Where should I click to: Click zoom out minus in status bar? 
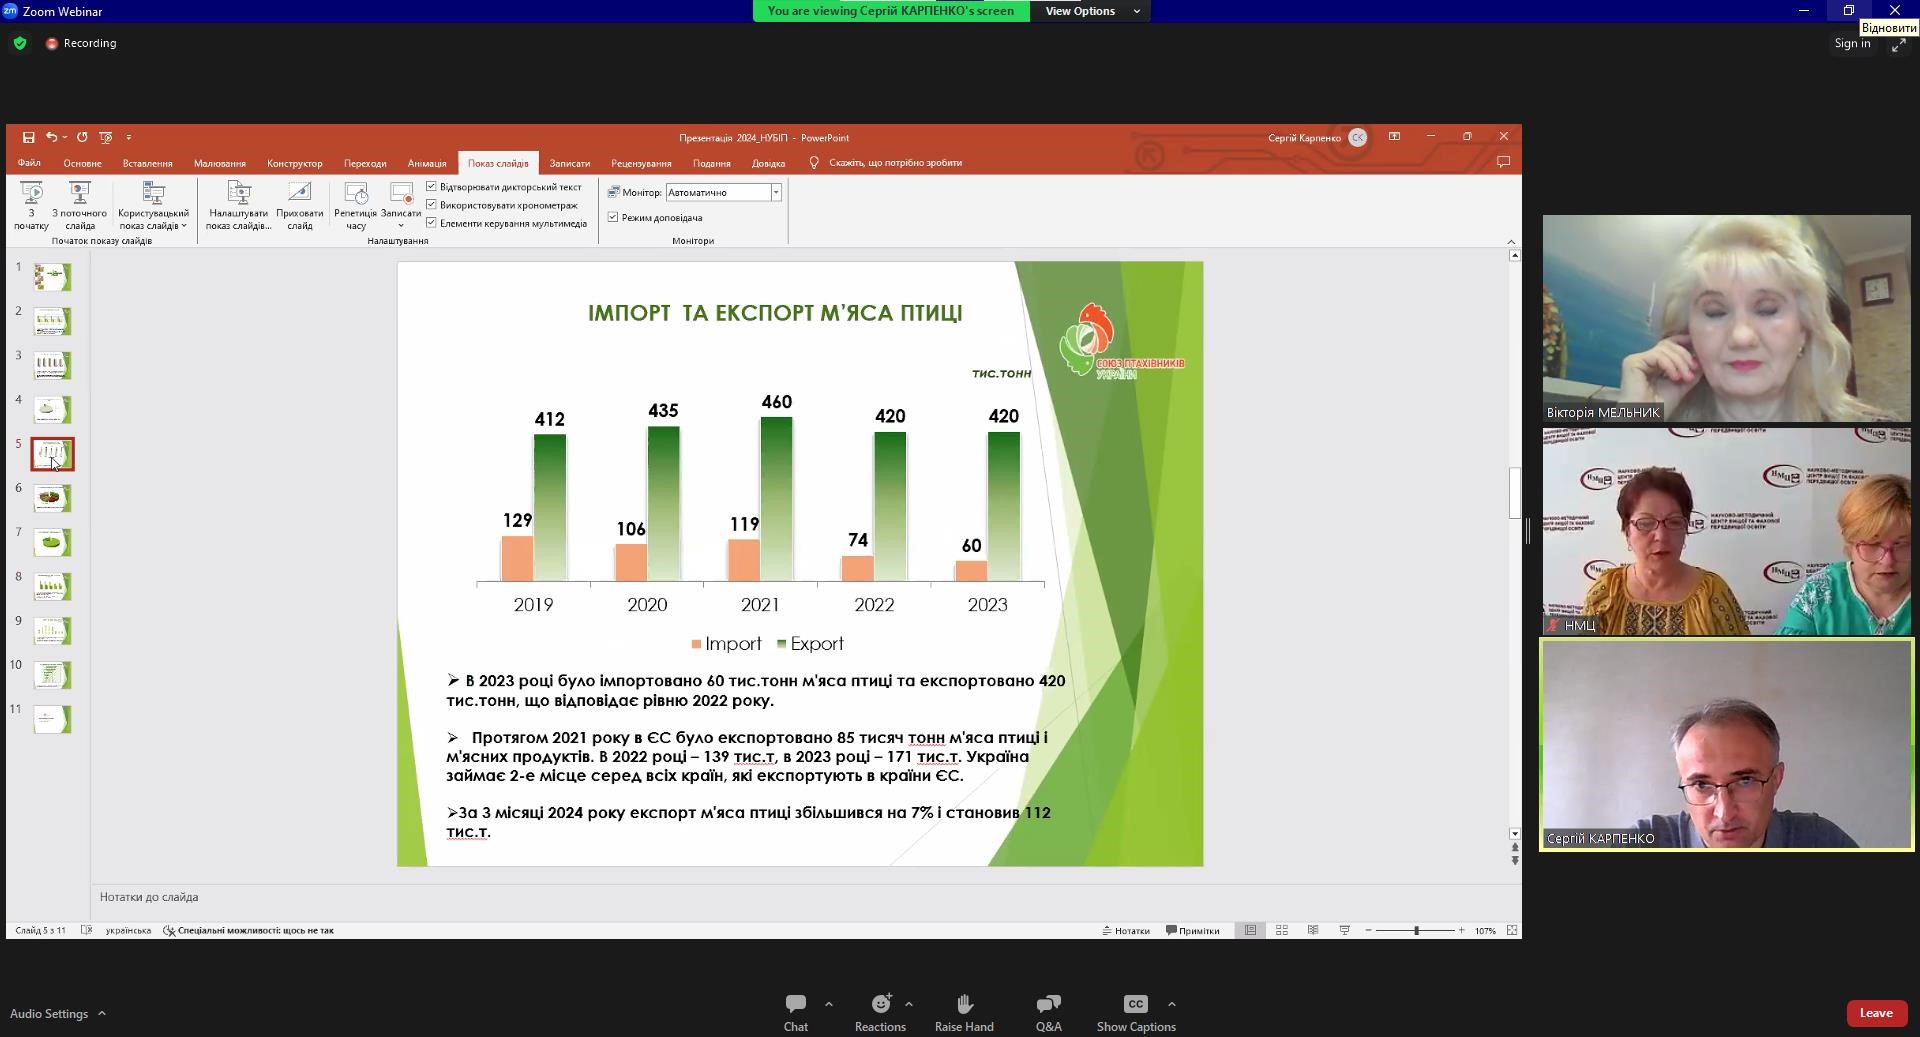pyautogui.click(x=1368, y=930)
